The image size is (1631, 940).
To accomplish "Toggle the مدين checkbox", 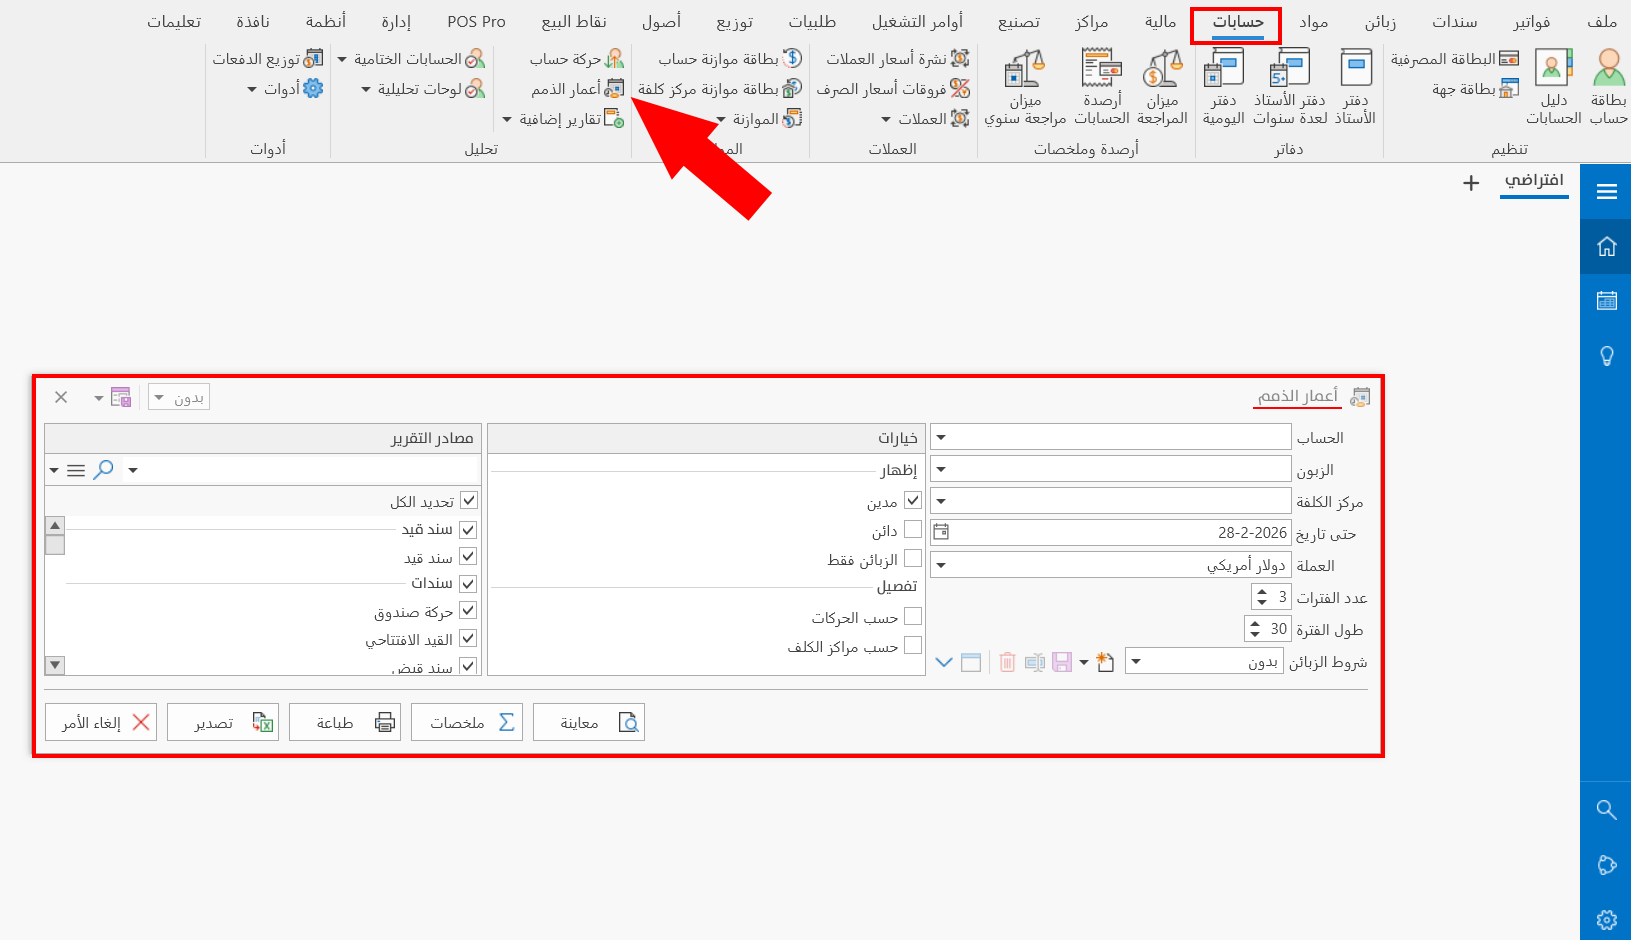I will 912,500.
